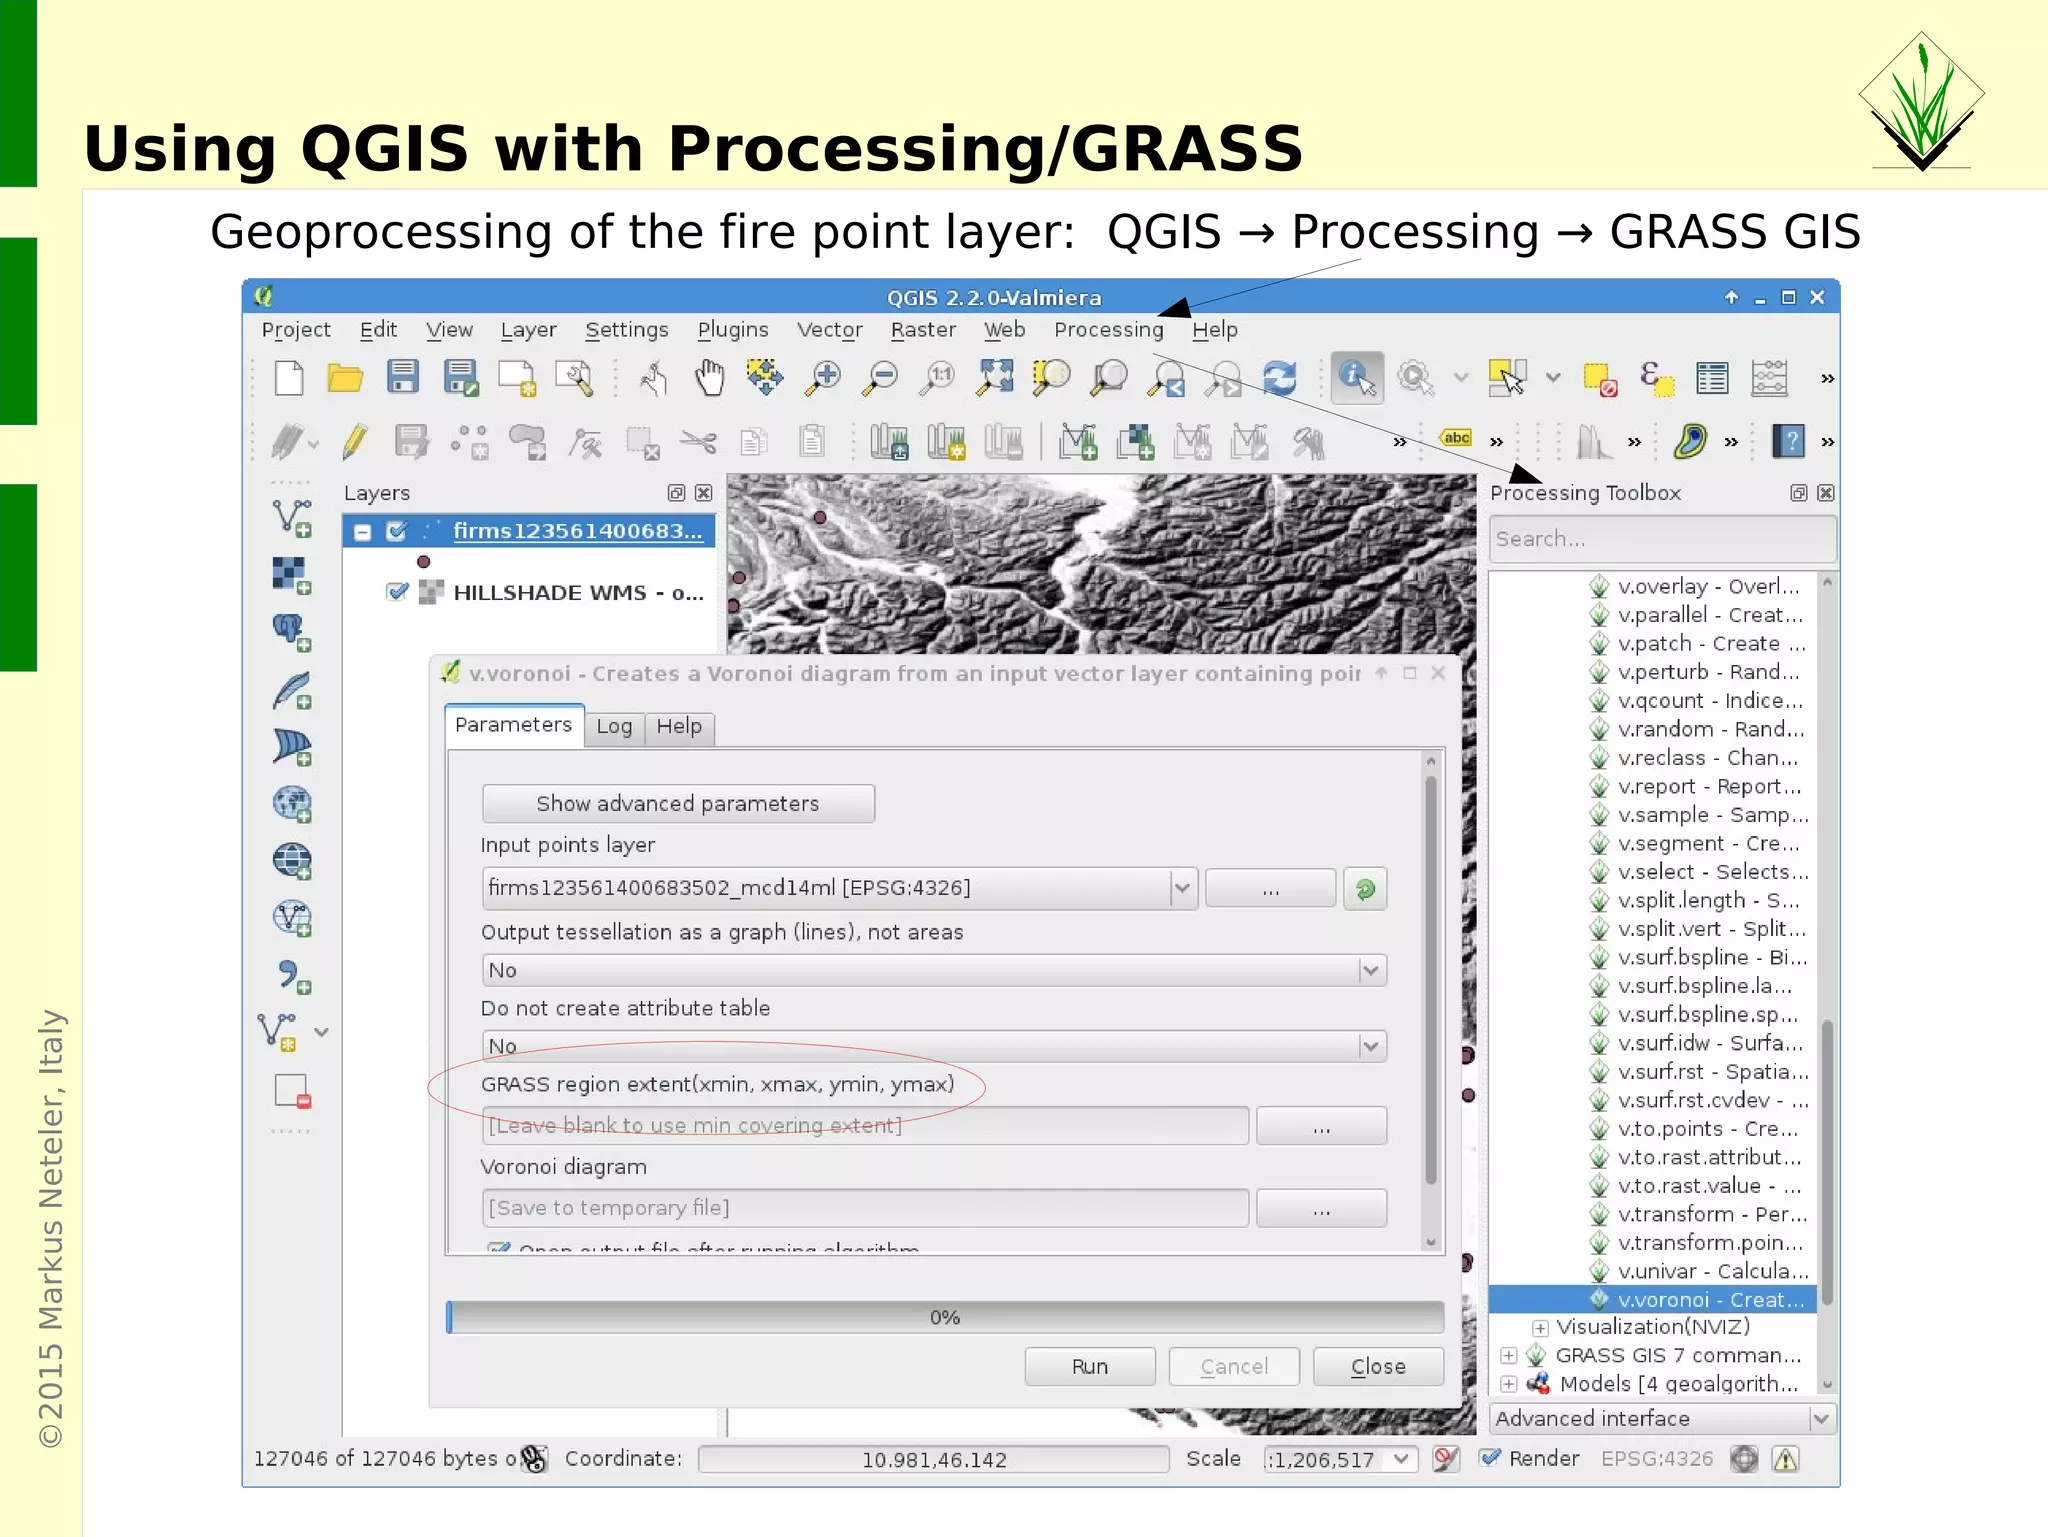Open the Vector menu
Image resolution: width=2048 pixels, height=1537 pixels.
pos(829,329)
